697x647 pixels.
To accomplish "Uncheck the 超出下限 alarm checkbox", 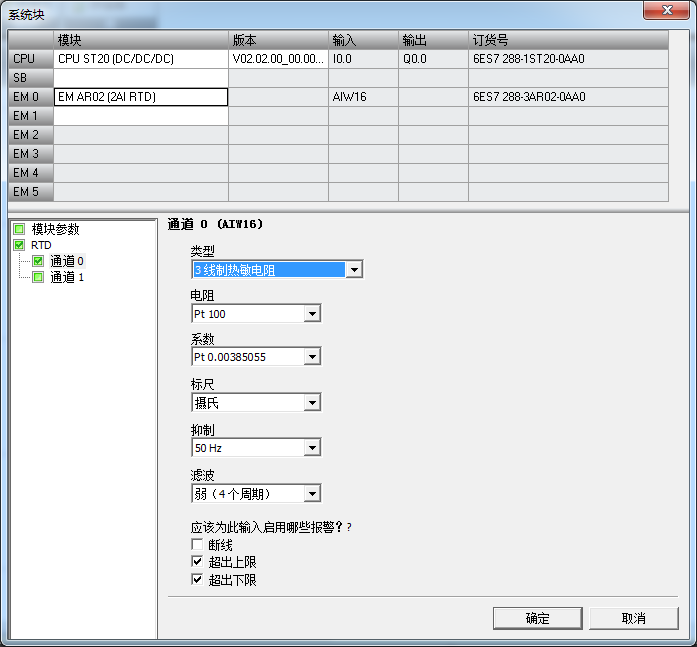I will 197,579.
